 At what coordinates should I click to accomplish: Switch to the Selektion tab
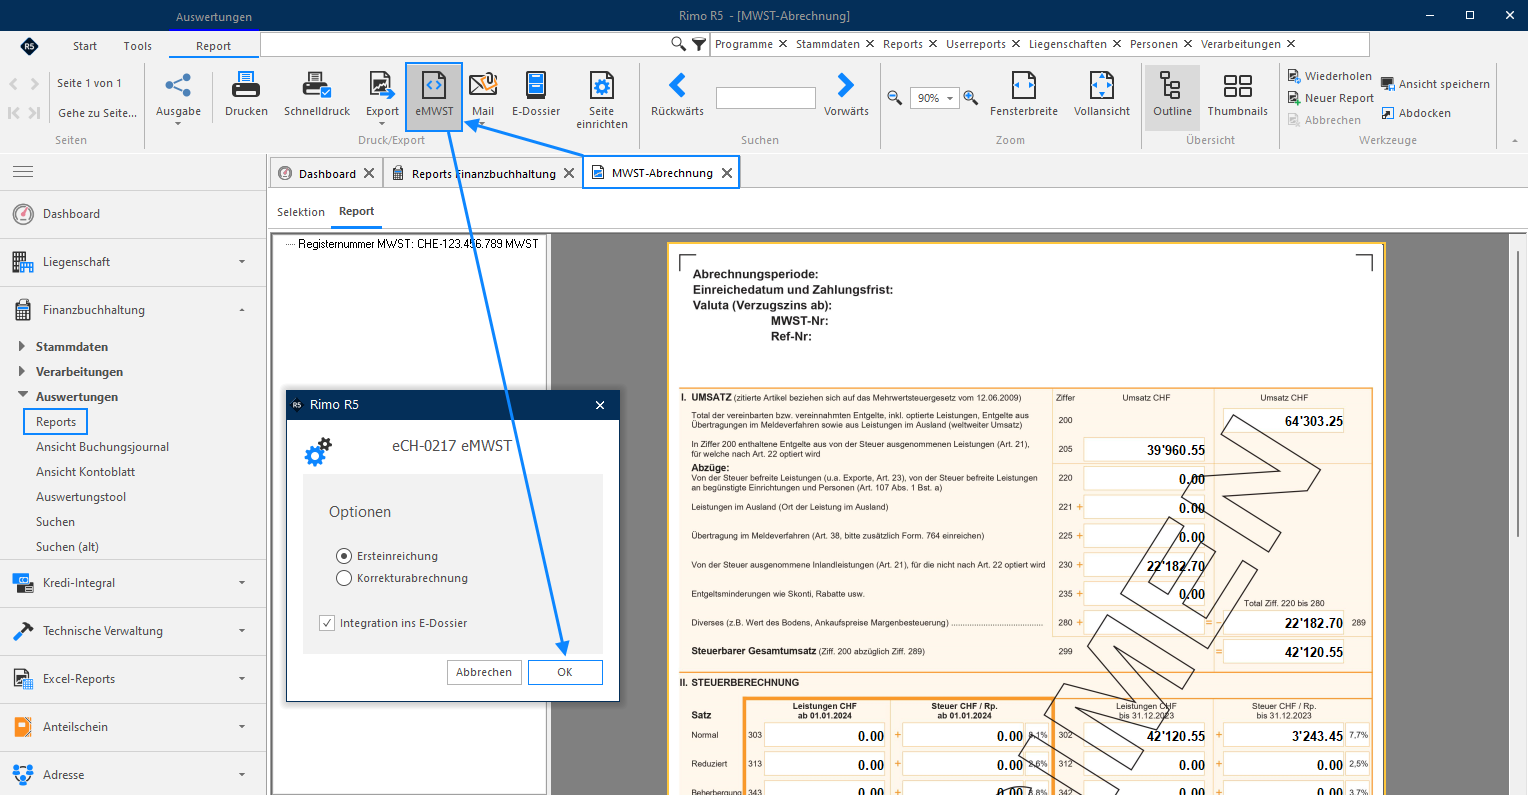coord(301,212)
